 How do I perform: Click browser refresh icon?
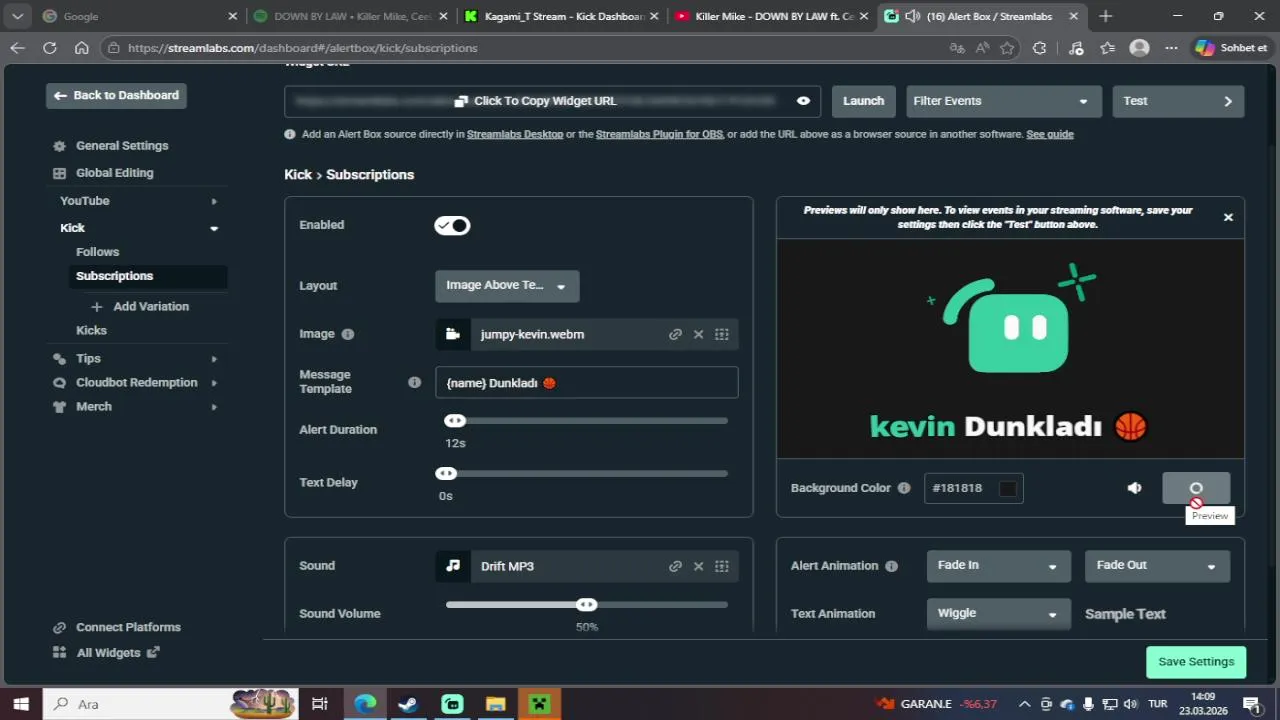(49, 48)
